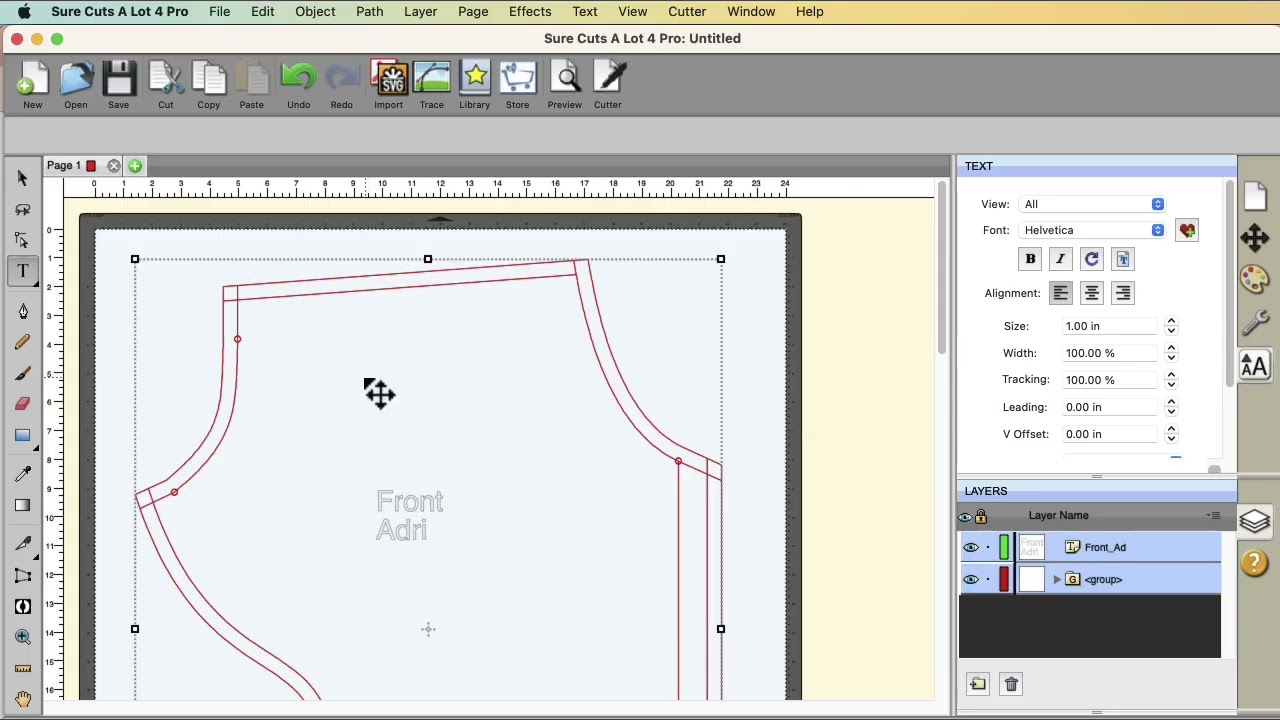The image size is (1280, 720).
Task: Set text alignment to center
Action: pyautogui.click(x=1092, y=293)
